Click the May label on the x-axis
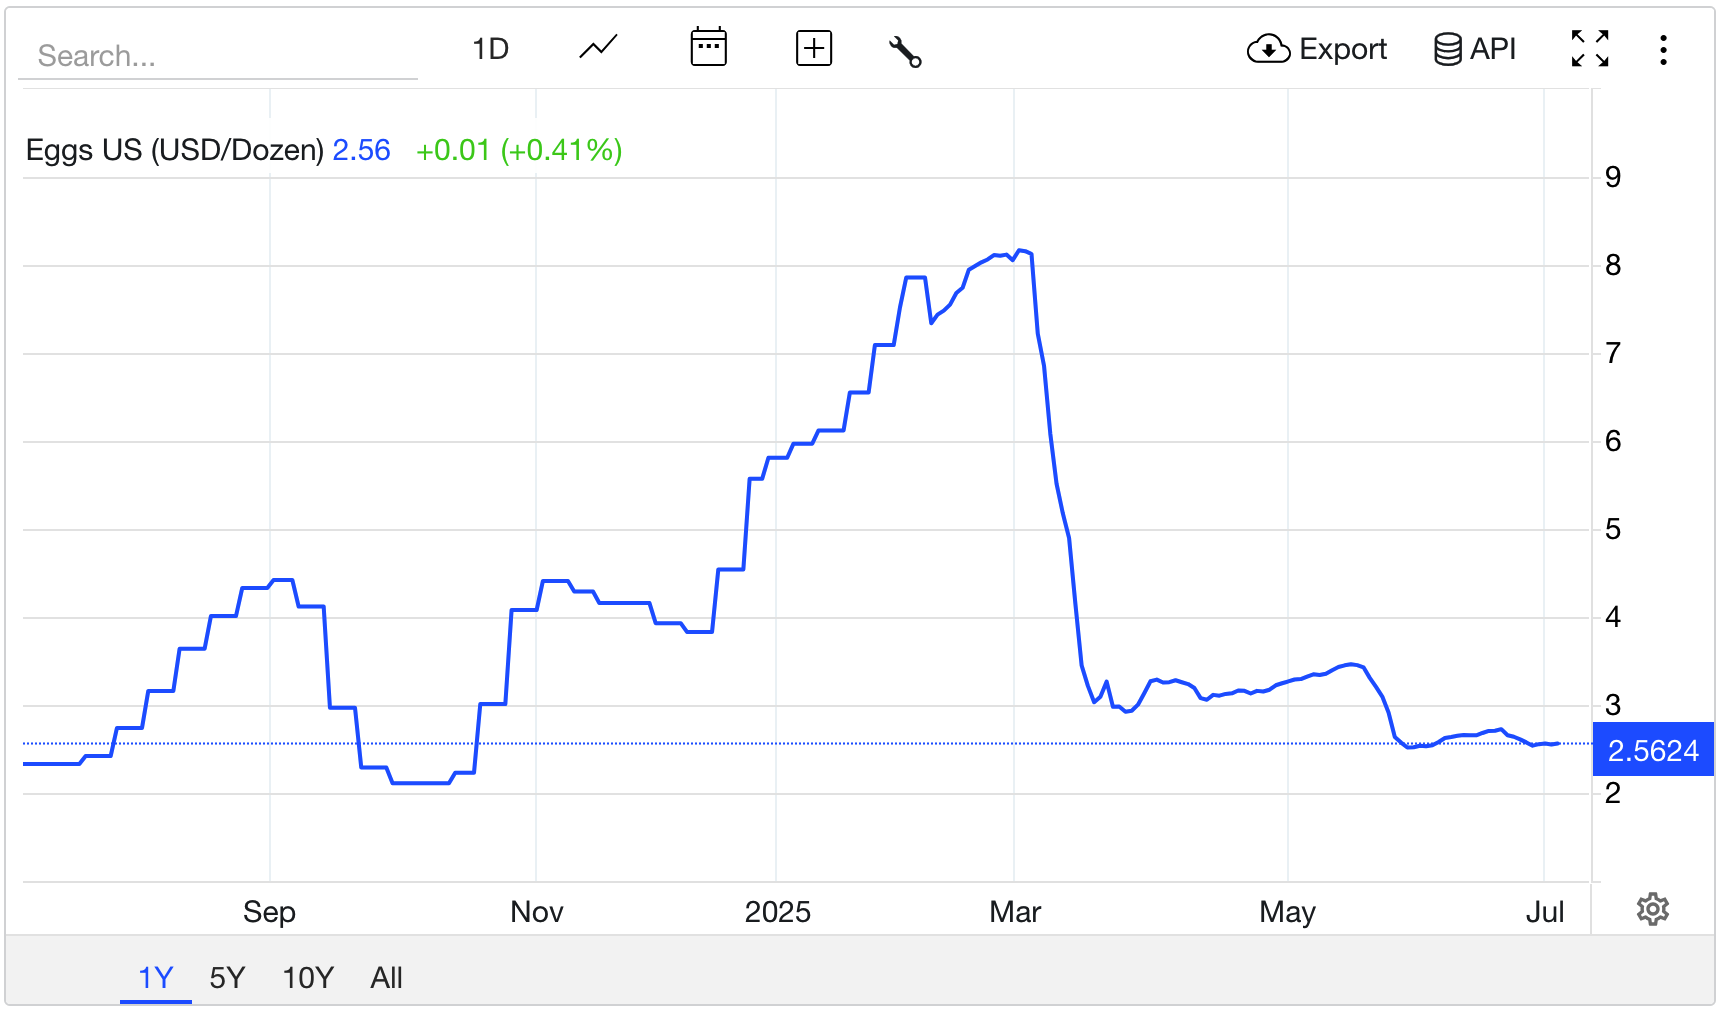1724x1016 pixels. 1288,912
